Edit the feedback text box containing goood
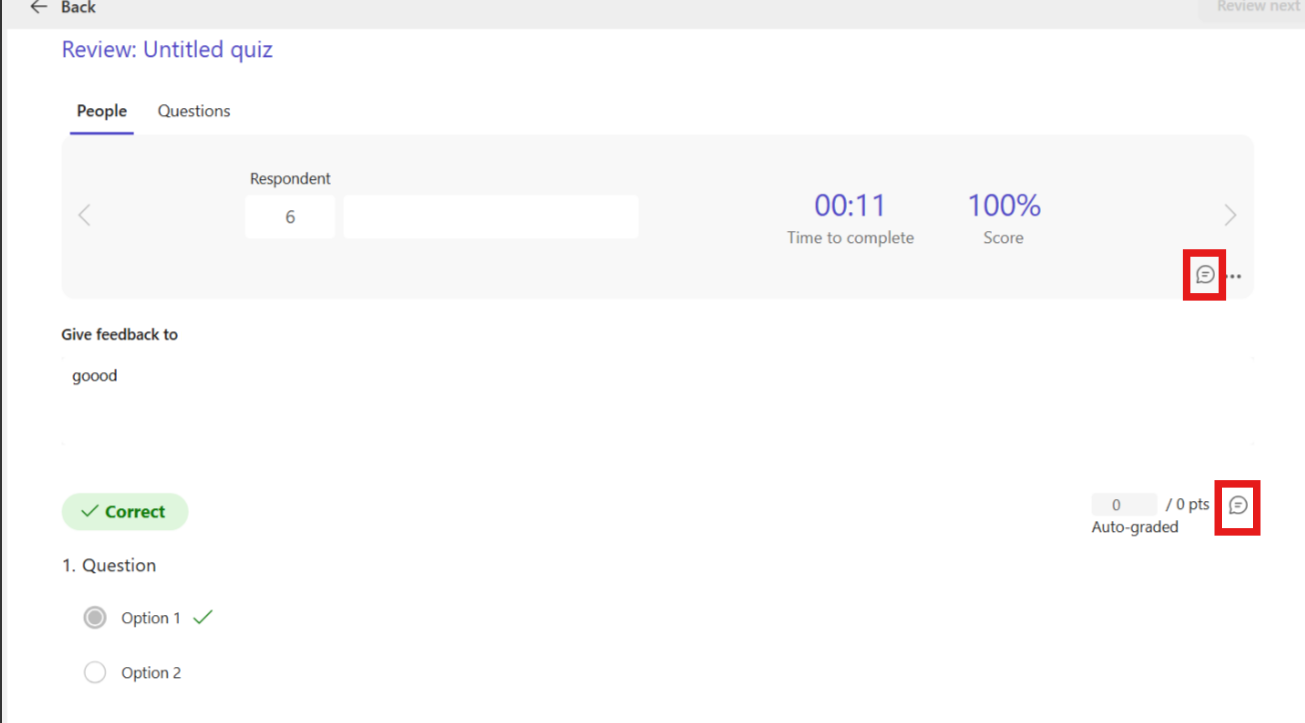 657,400
